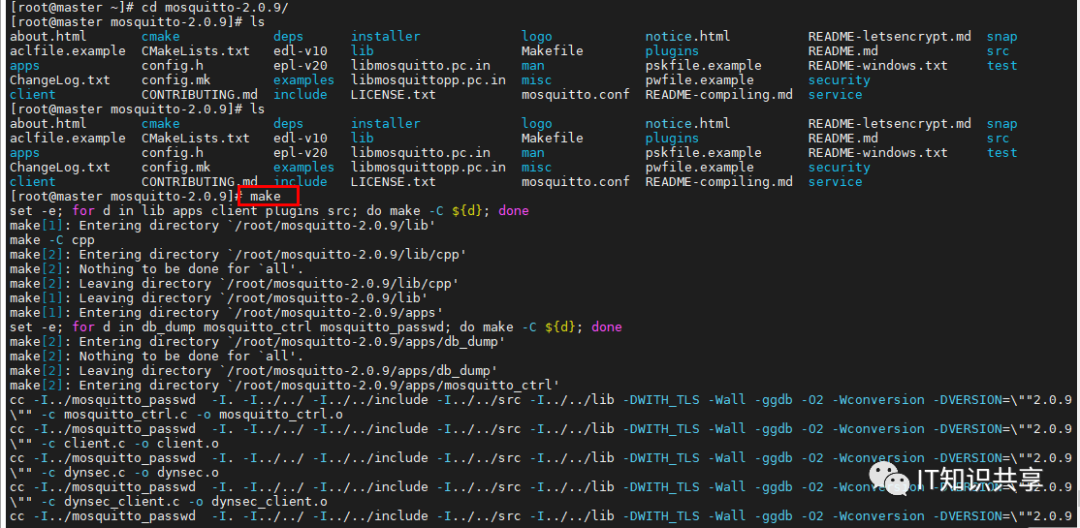Click the 'snap' directory in the first ls listing
The width and height of the screenshot is (1080, 528).
point(1001,36)
